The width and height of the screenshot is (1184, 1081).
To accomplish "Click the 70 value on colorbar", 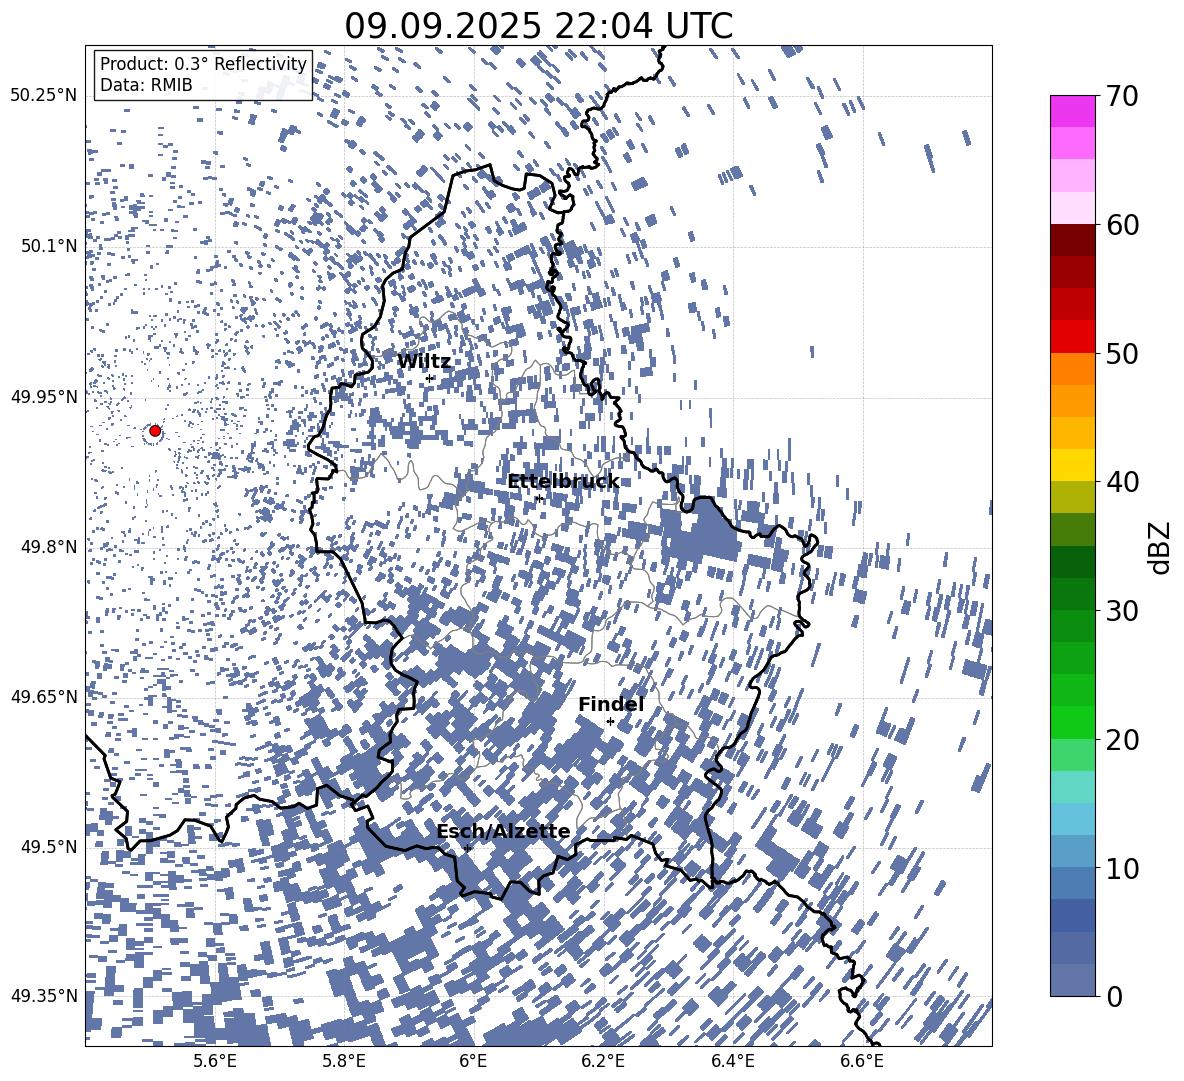I will pyautogui.click(x=1122, y=97).
